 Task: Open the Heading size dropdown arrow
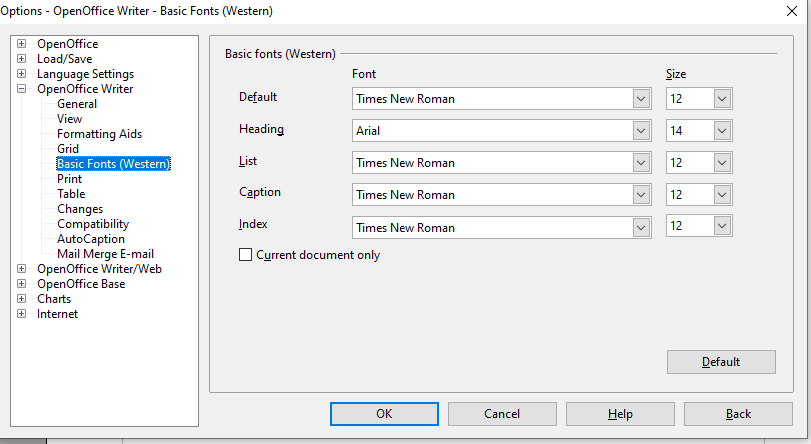[723, 131]
